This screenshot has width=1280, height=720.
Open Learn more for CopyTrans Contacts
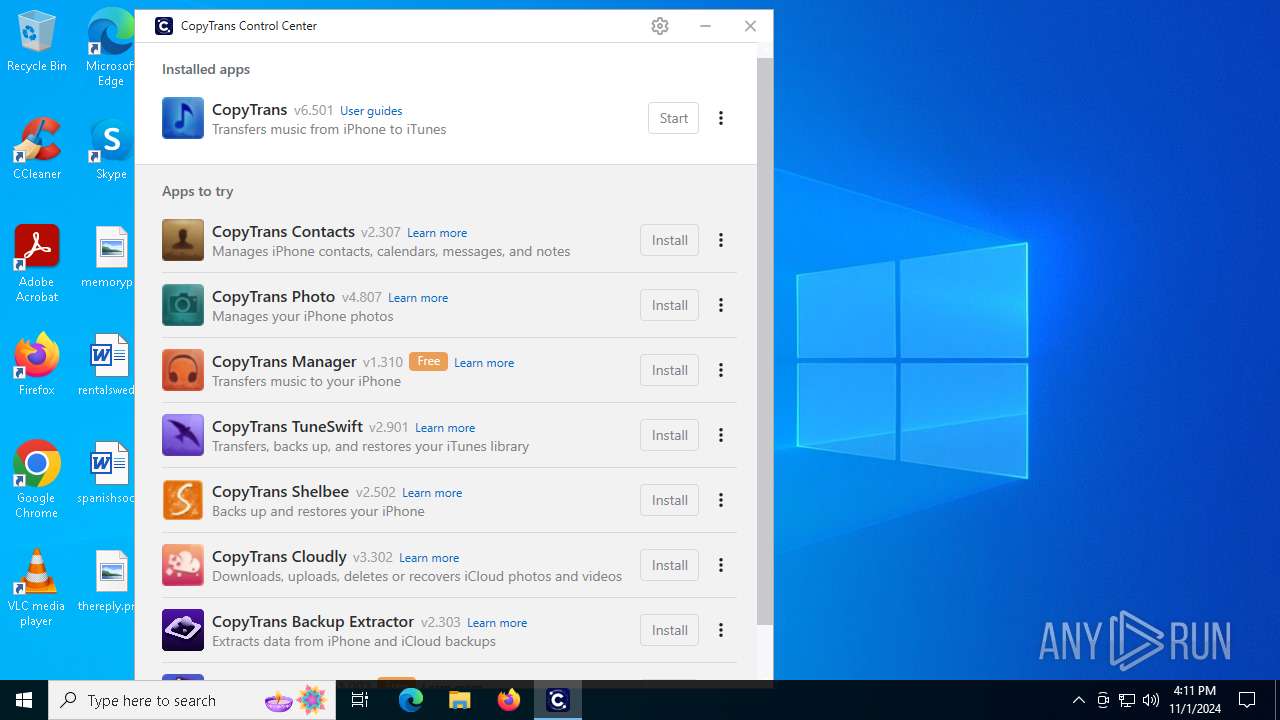coord(437,233)
